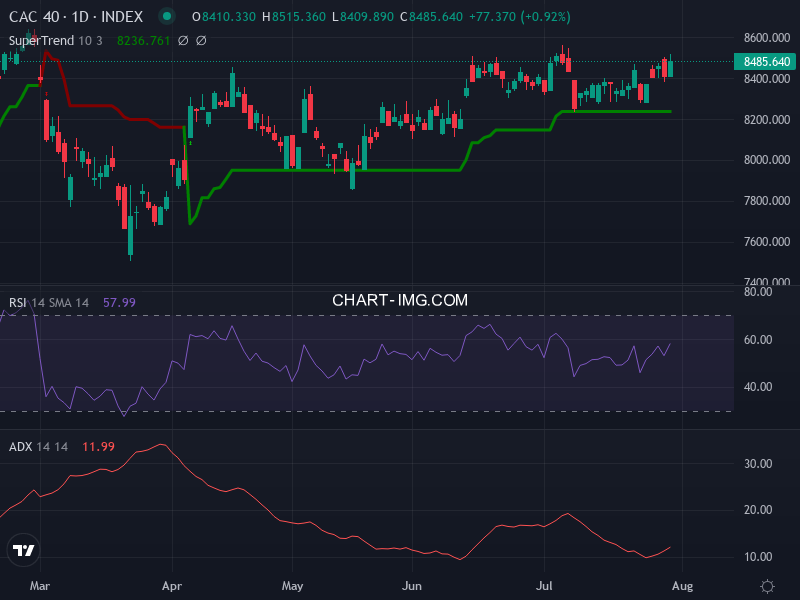
Task: Click the ADX 10.00 axis label
Action: 758,557
